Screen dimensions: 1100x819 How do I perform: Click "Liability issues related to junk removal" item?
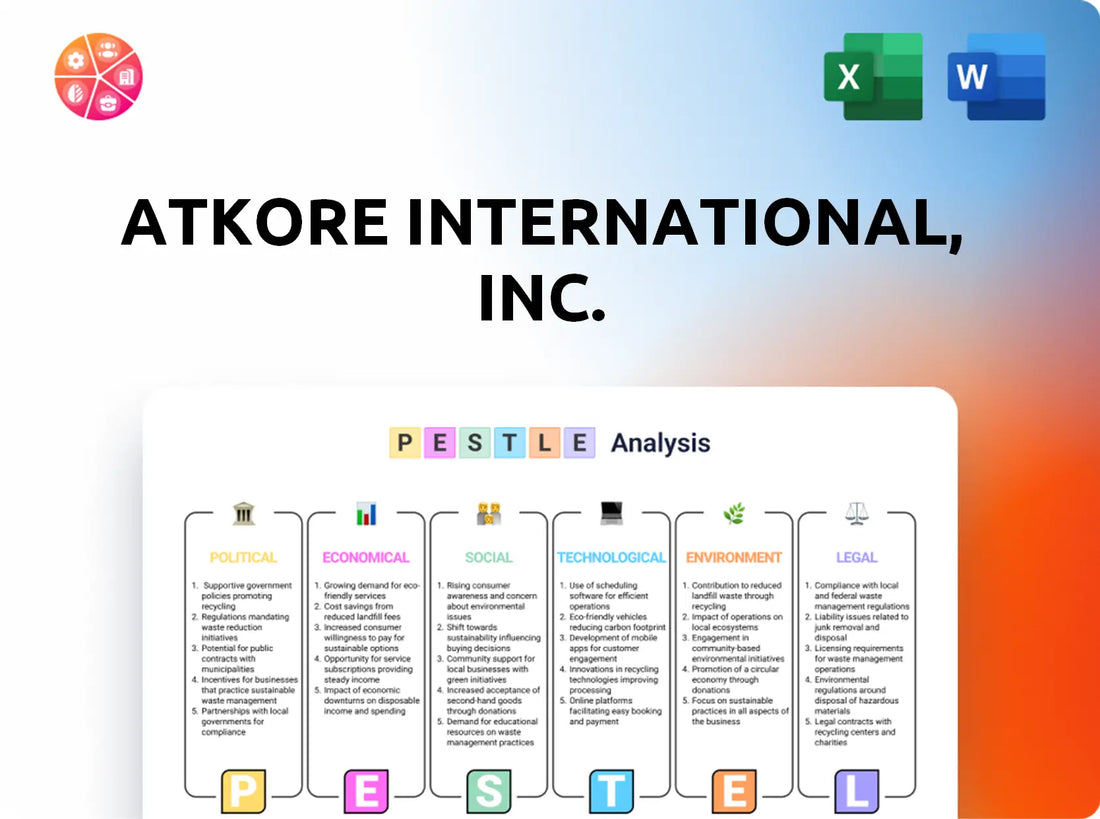coord(857,627)
